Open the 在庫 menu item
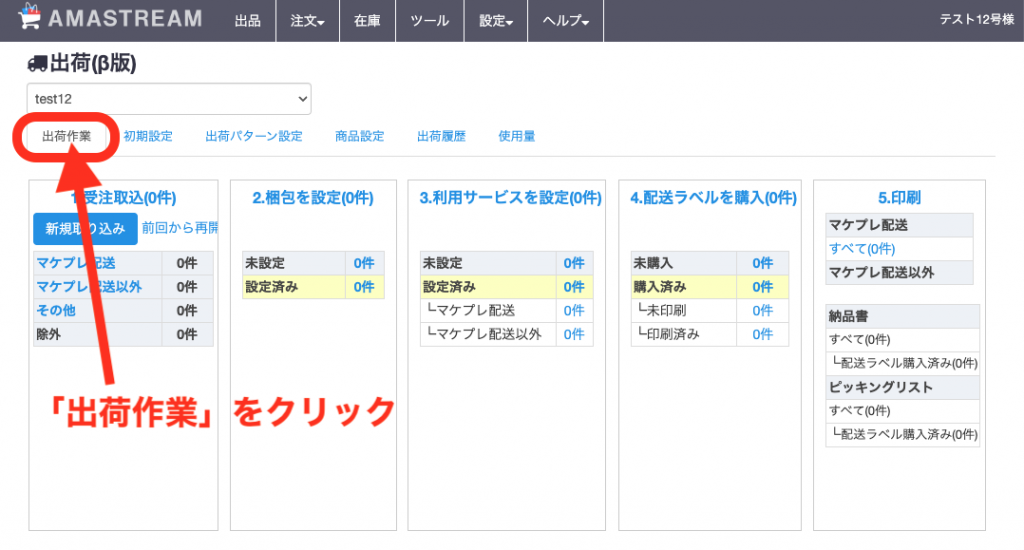 (367, 21)
